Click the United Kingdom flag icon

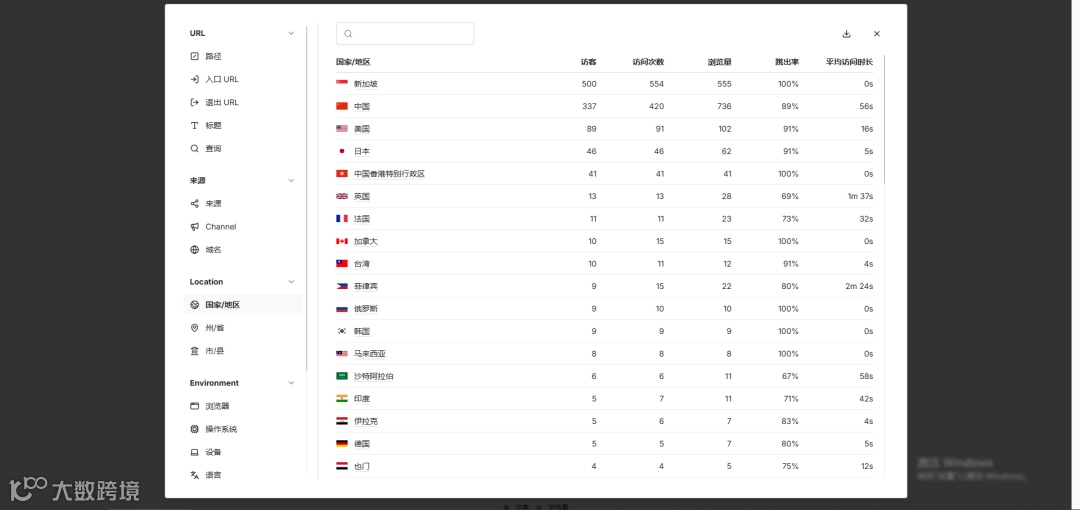pos(342,196)
